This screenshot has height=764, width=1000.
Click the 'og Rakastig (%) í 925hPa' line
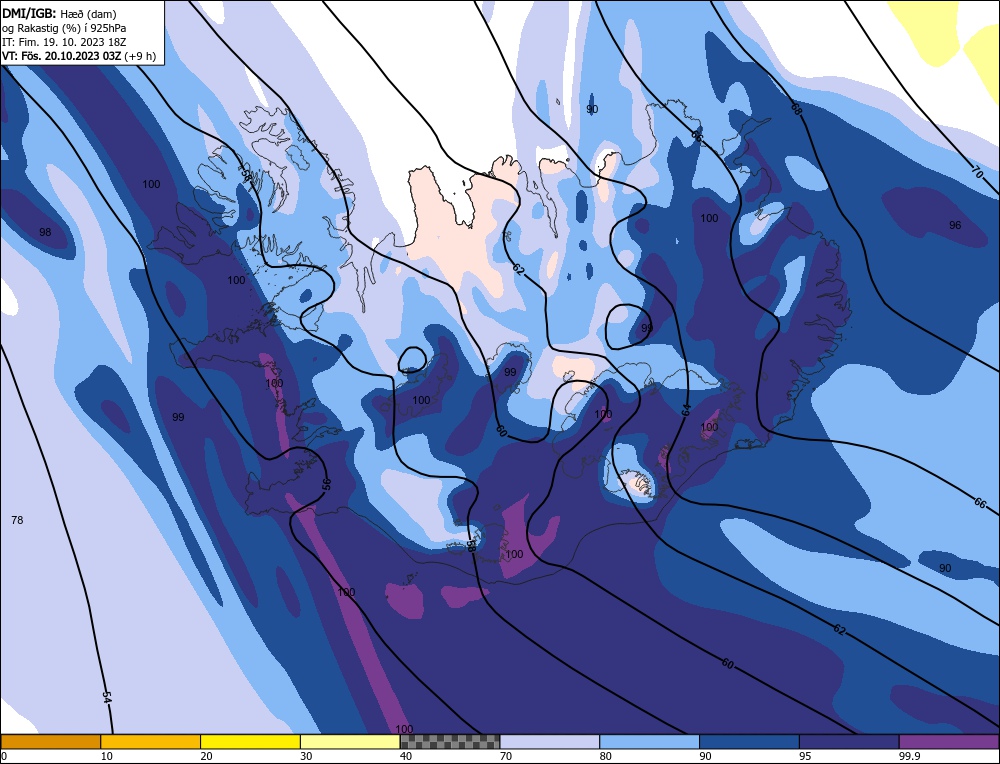(64, 28)
